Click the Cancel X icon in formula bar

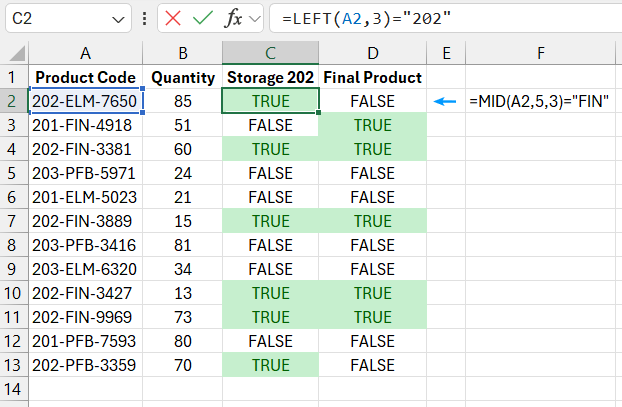tap(173, 18)
